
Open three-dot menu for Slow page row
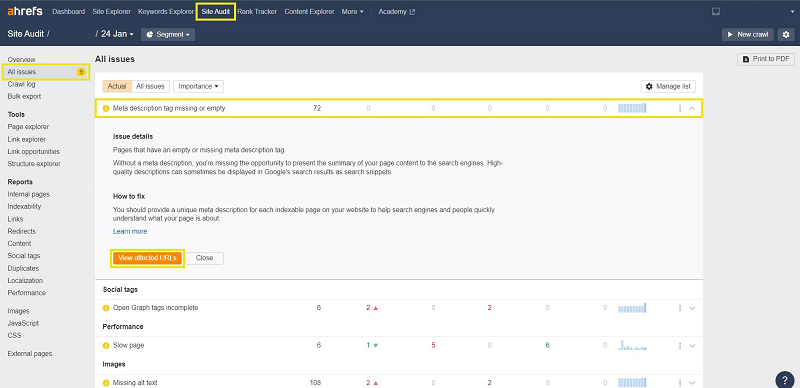(680, 346)
